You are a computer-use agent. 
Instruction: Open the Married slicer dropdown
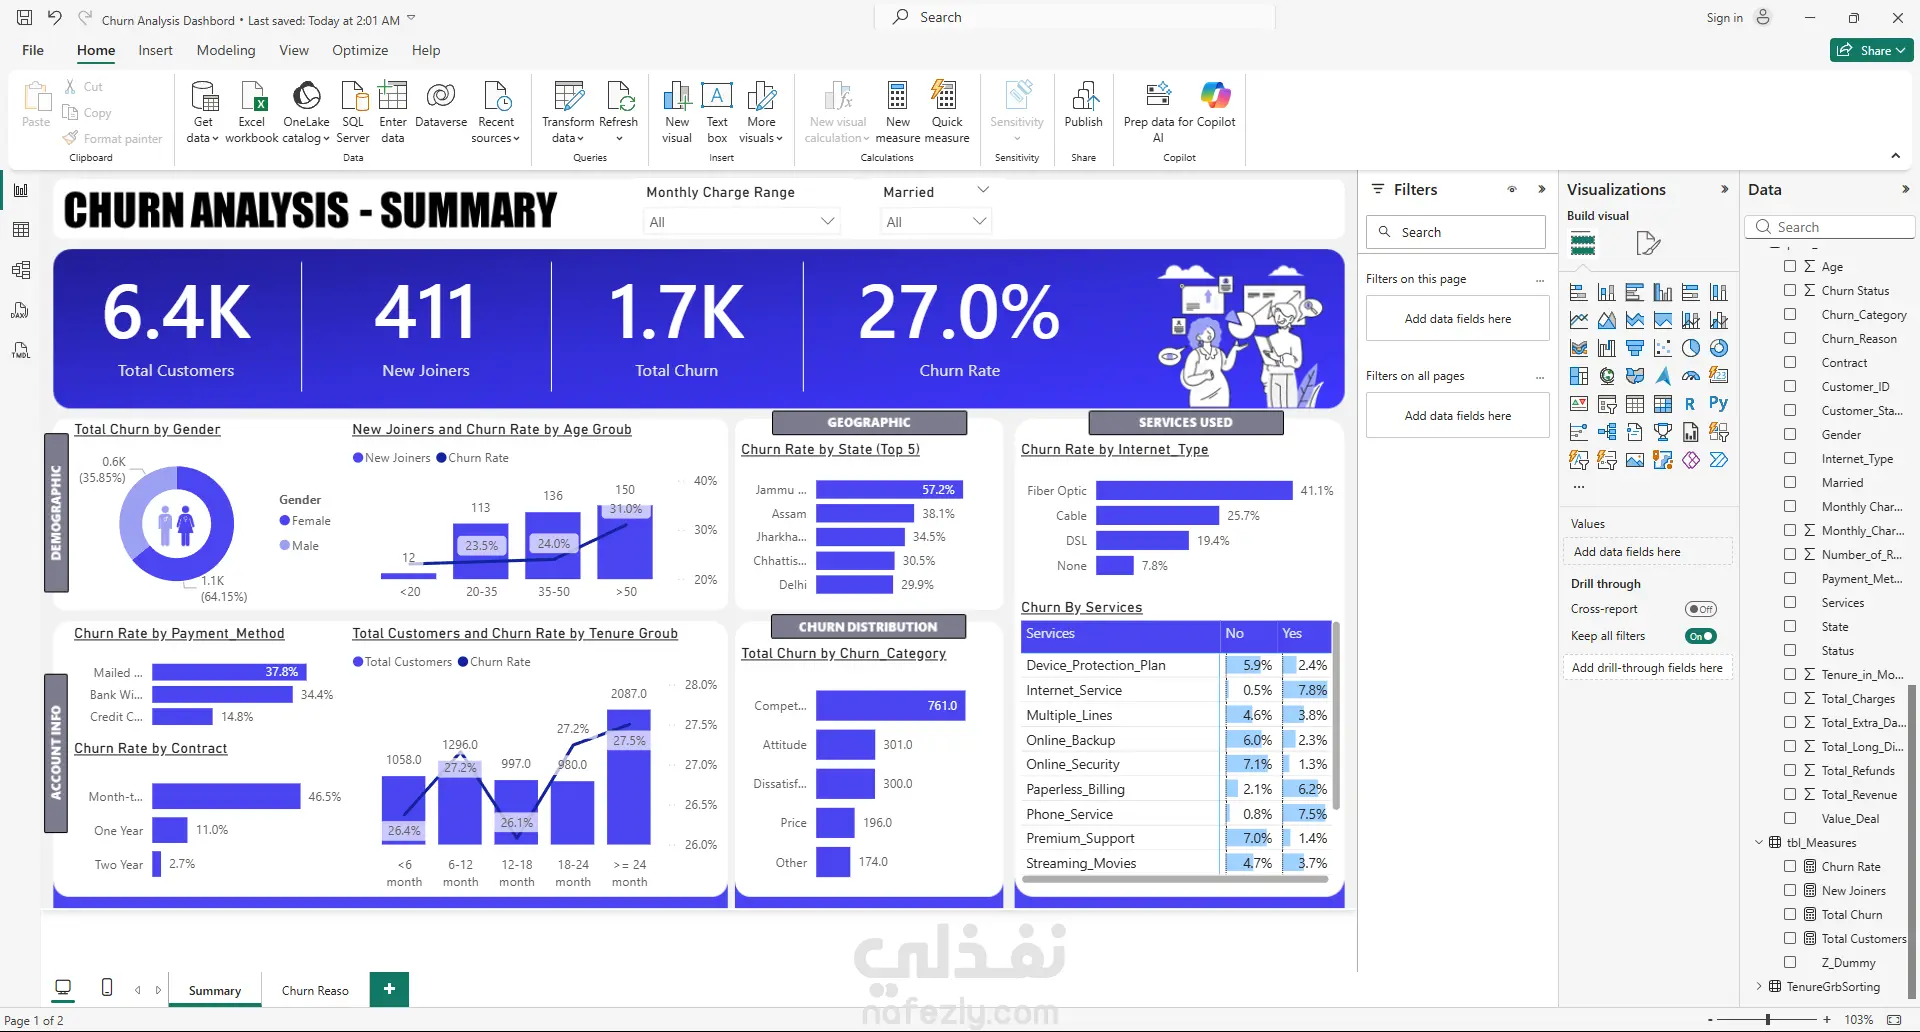(936, 222)
